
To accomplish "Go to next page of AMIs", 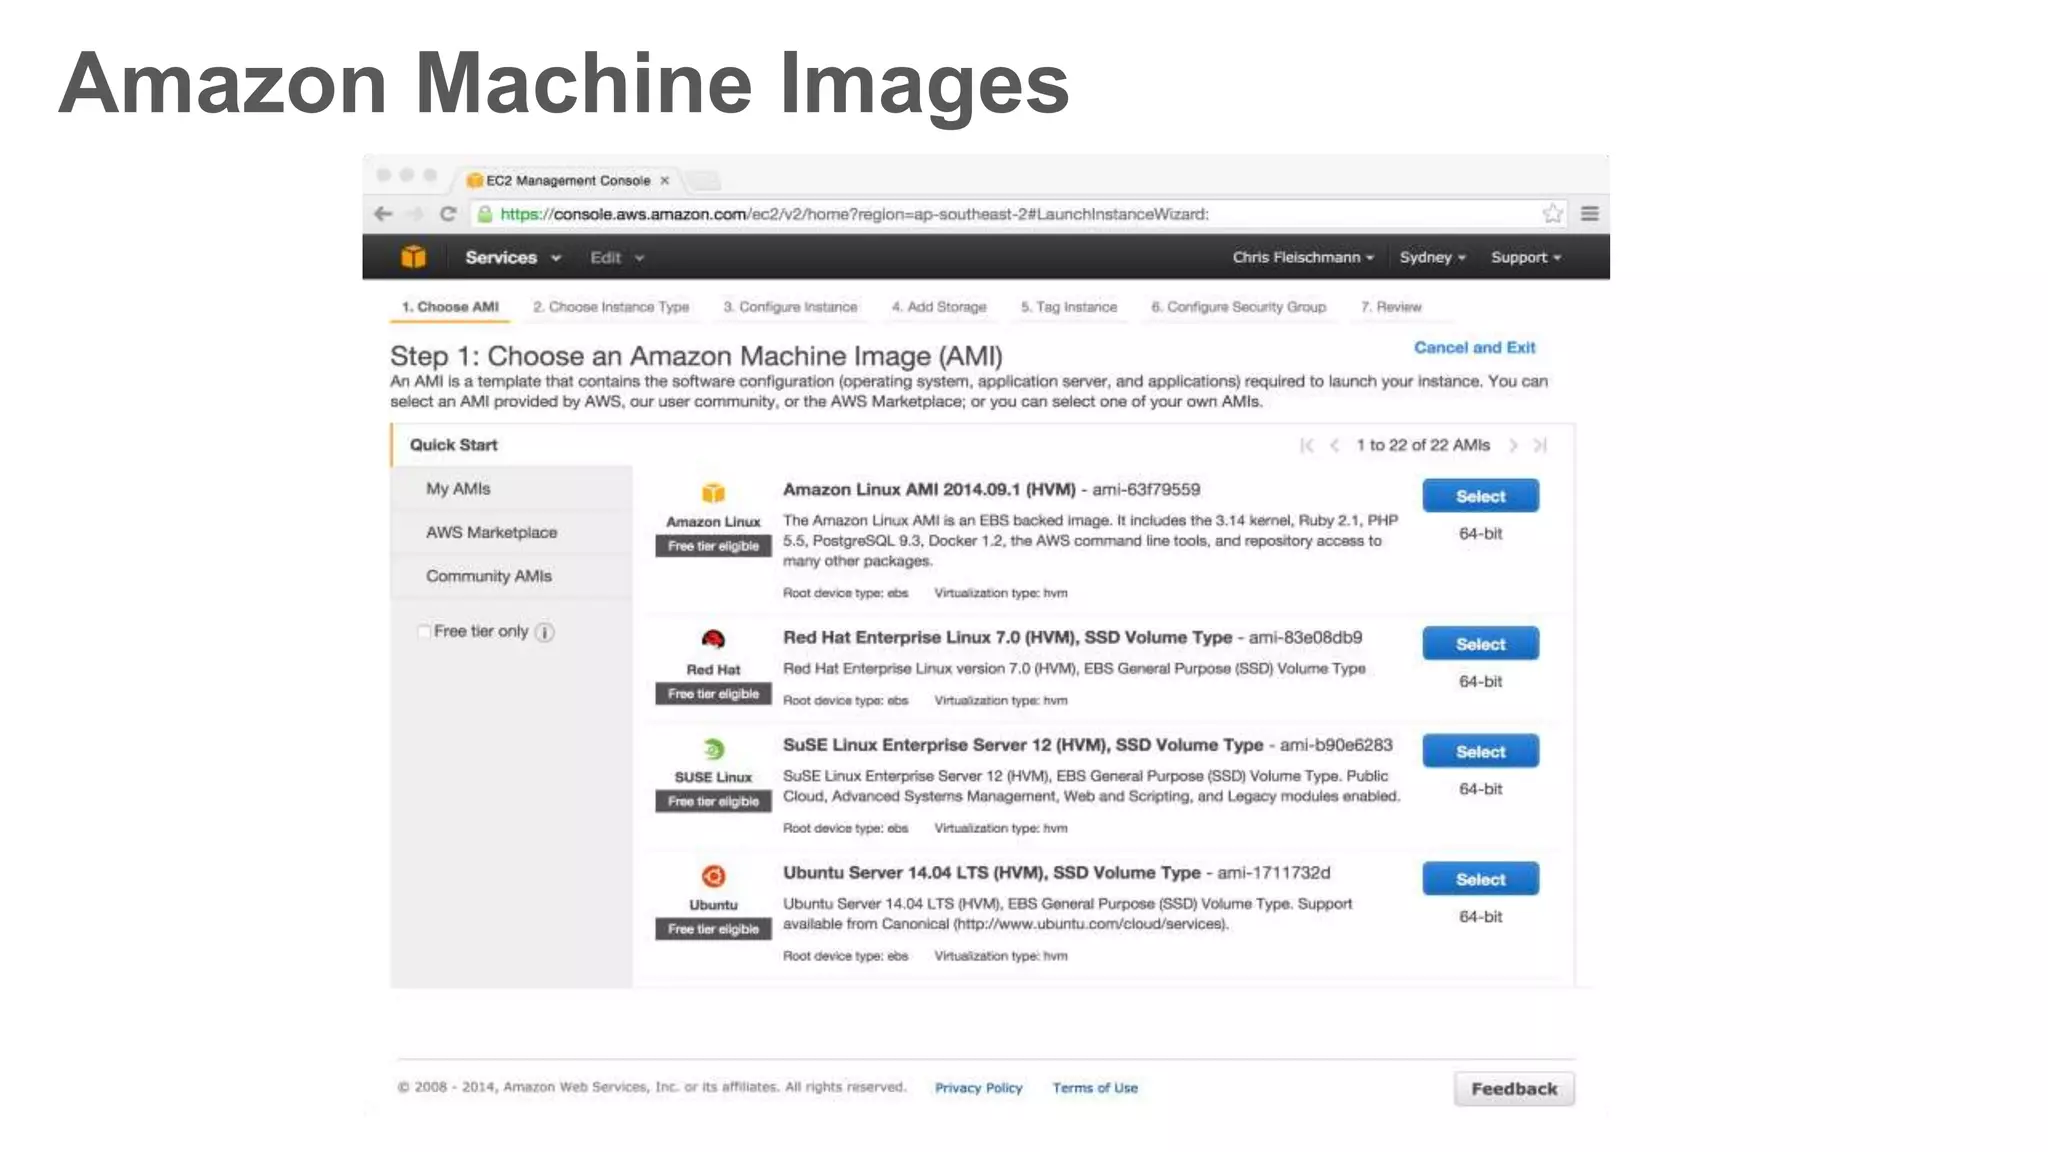I will (x=1513, y=446).
